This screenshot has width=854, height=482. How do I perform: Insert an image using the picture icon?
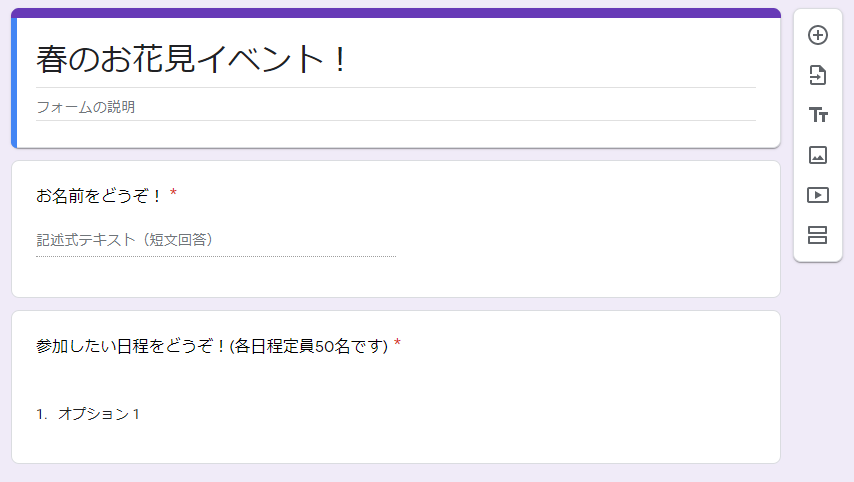coord(818,155)
